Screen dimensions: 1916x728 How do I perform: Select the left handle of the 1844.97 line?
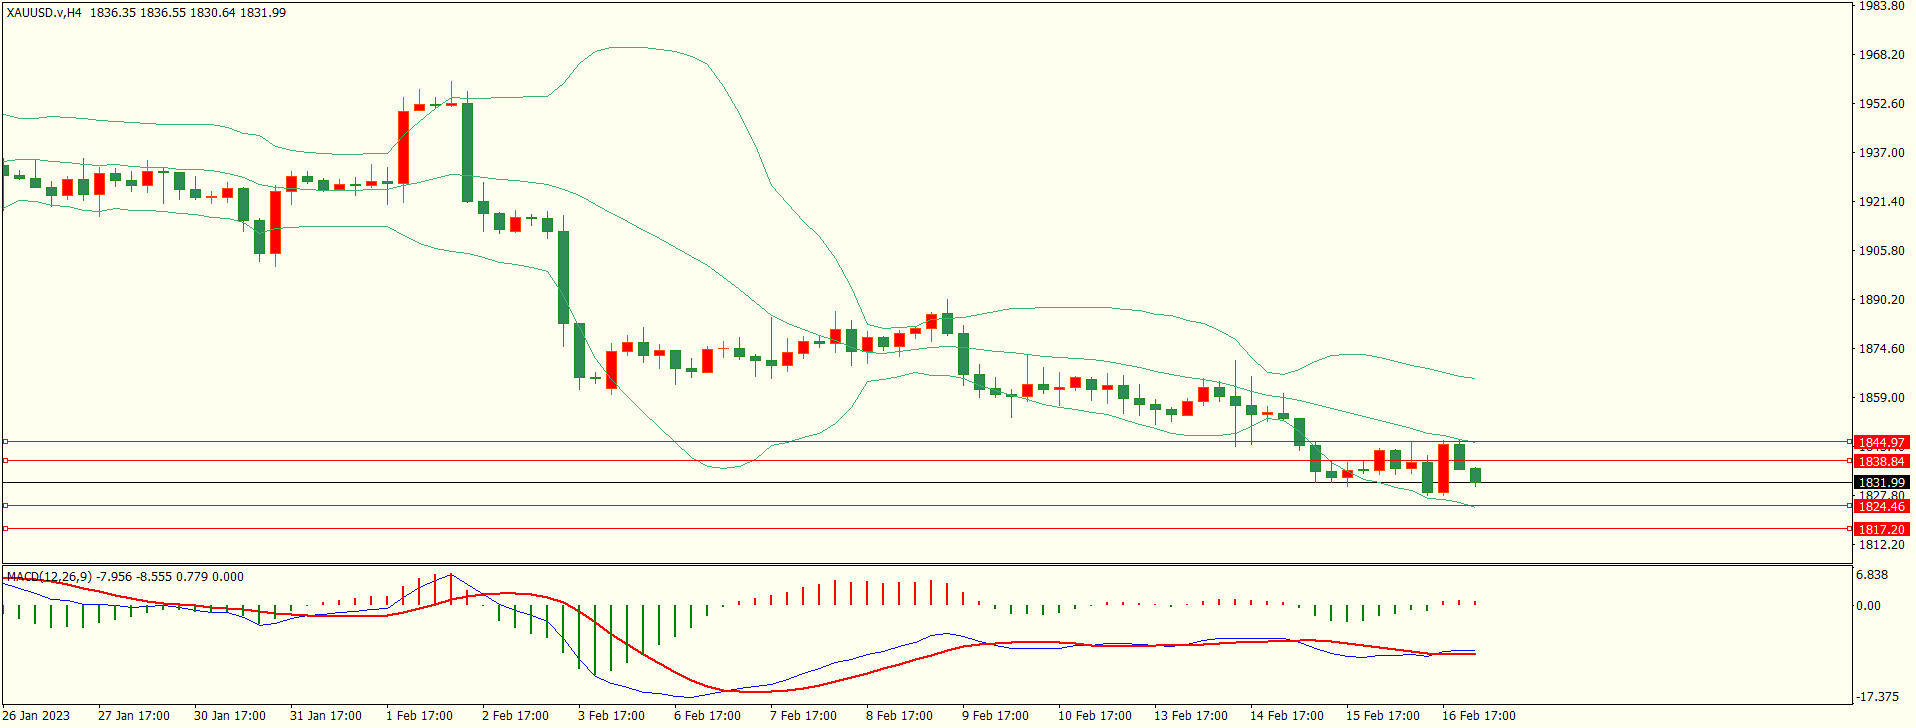pyautogui.click(x=5, y=441)
